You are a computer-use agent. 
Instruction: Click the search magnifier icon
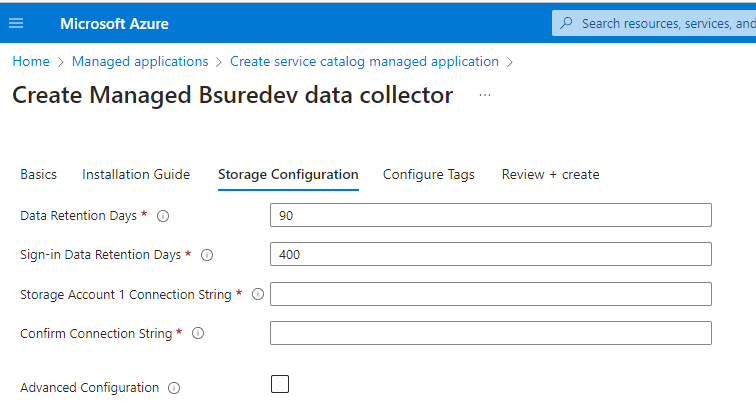coord(567,23)
